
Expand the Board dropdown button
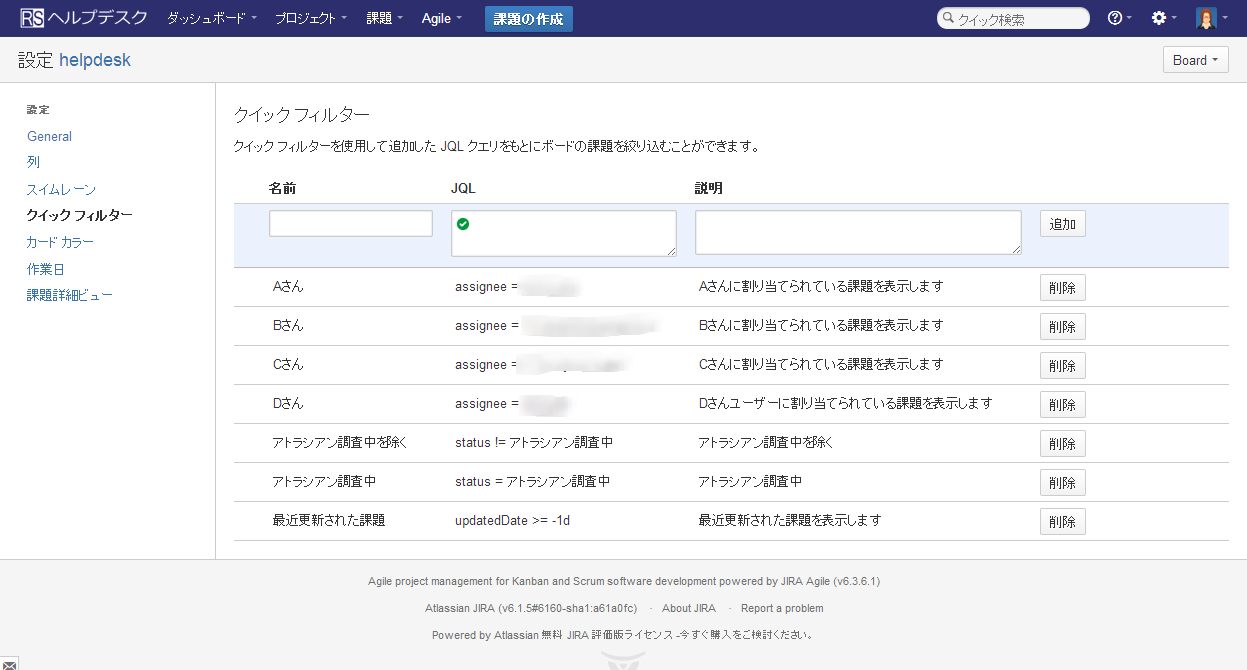1195,60
